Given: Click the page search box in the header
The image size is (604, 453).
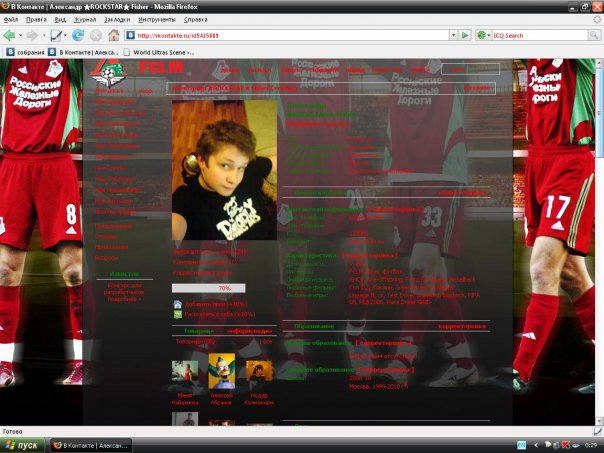Looking at the screenshot, I should (x=470, y=69).
